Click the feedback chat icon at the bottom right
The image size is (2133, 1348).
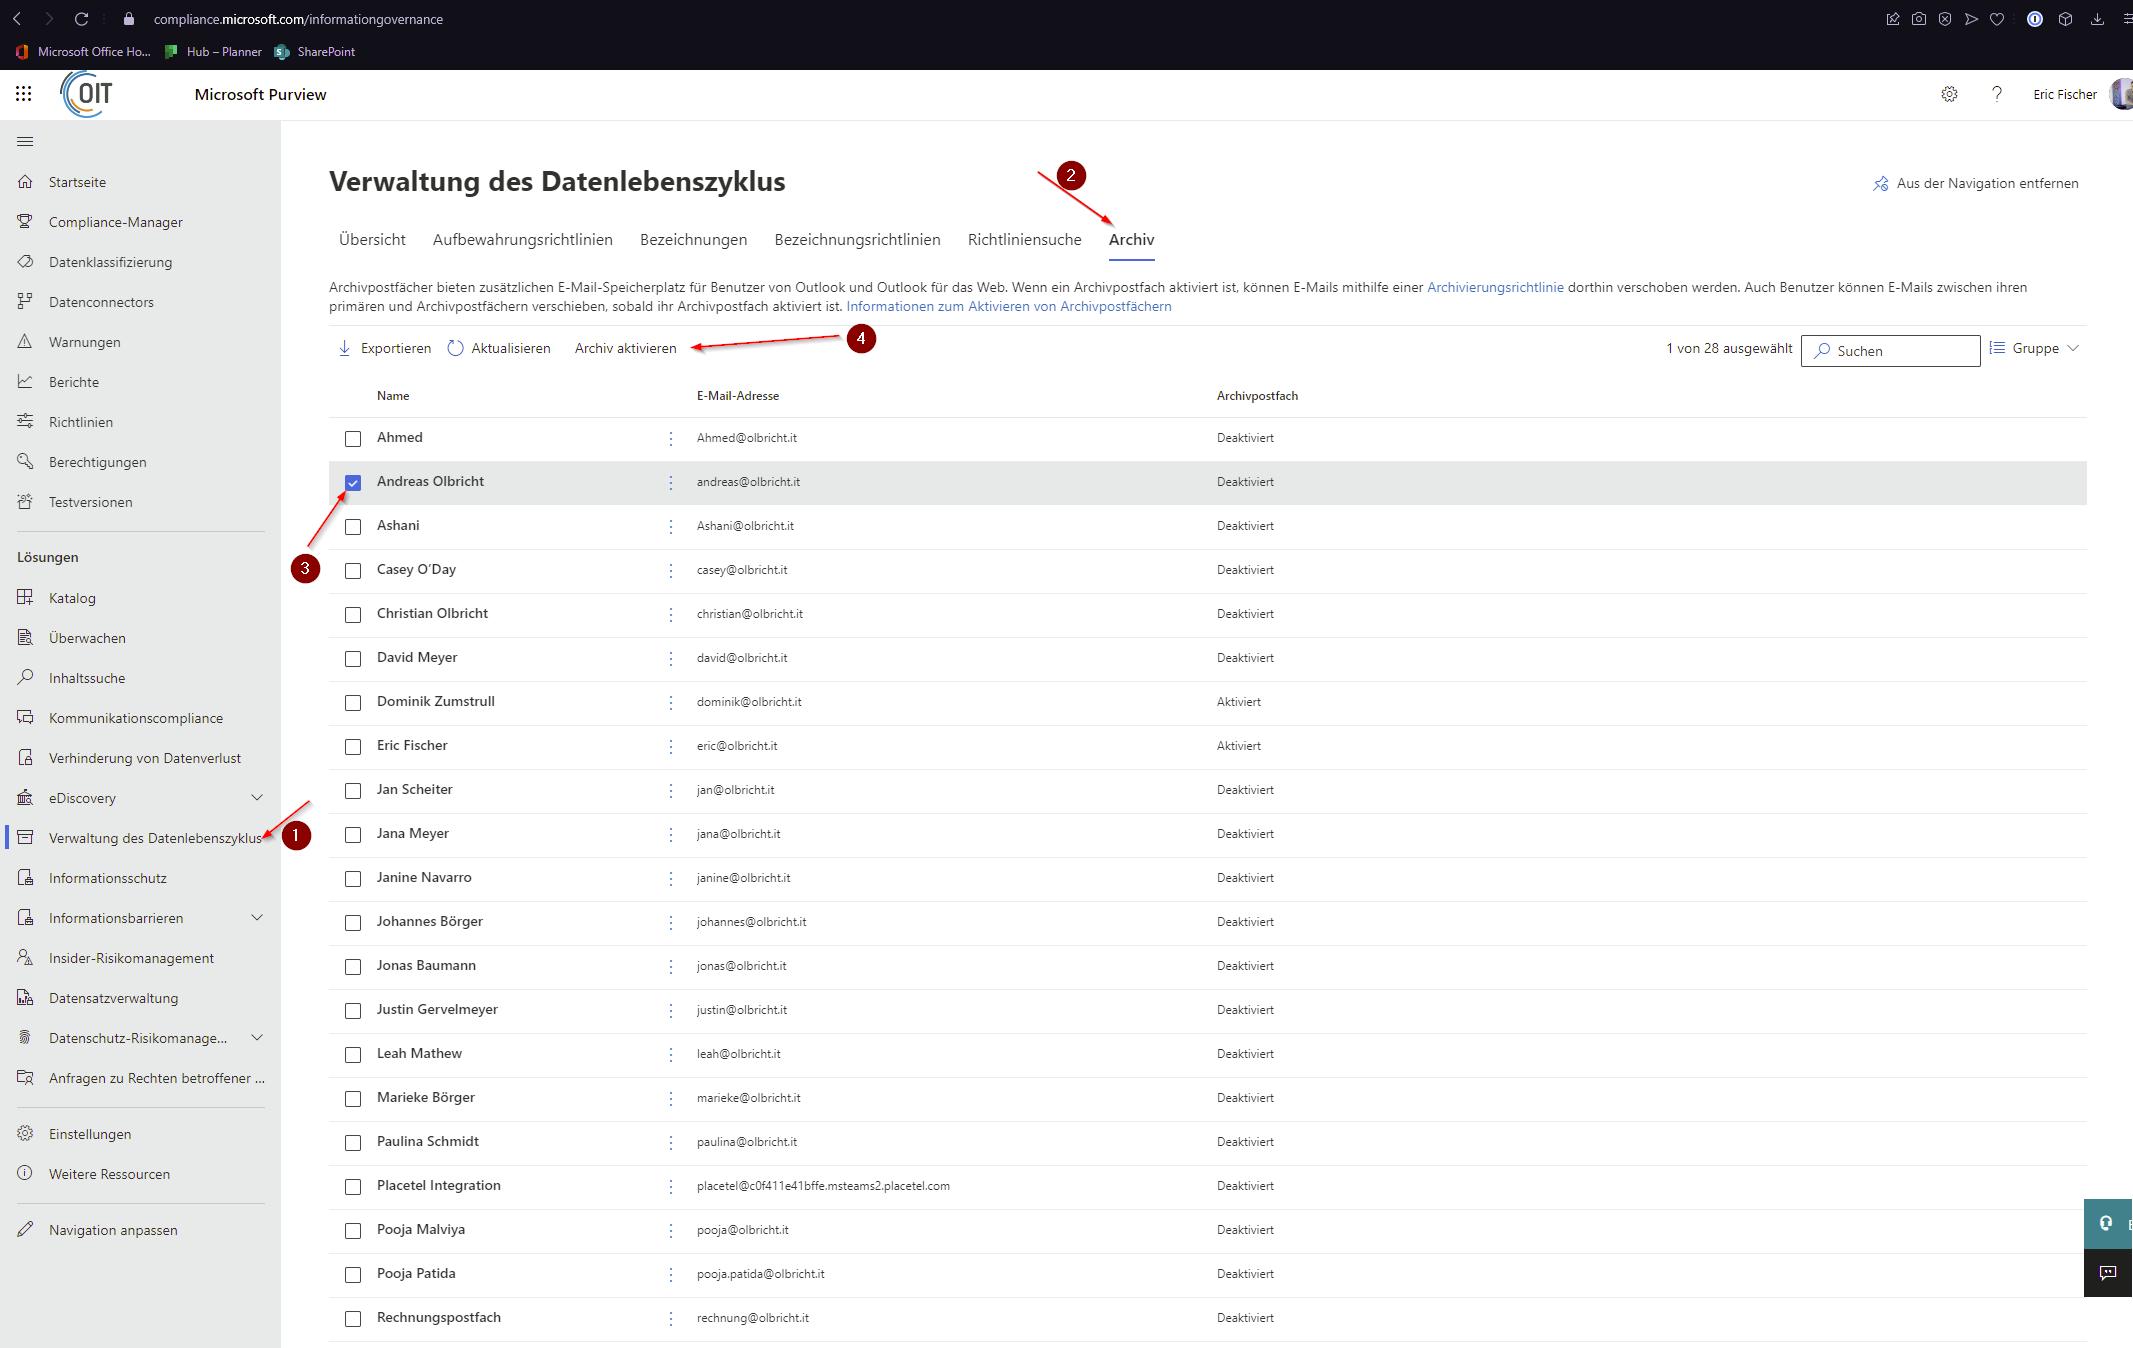click(2107, 1273)
